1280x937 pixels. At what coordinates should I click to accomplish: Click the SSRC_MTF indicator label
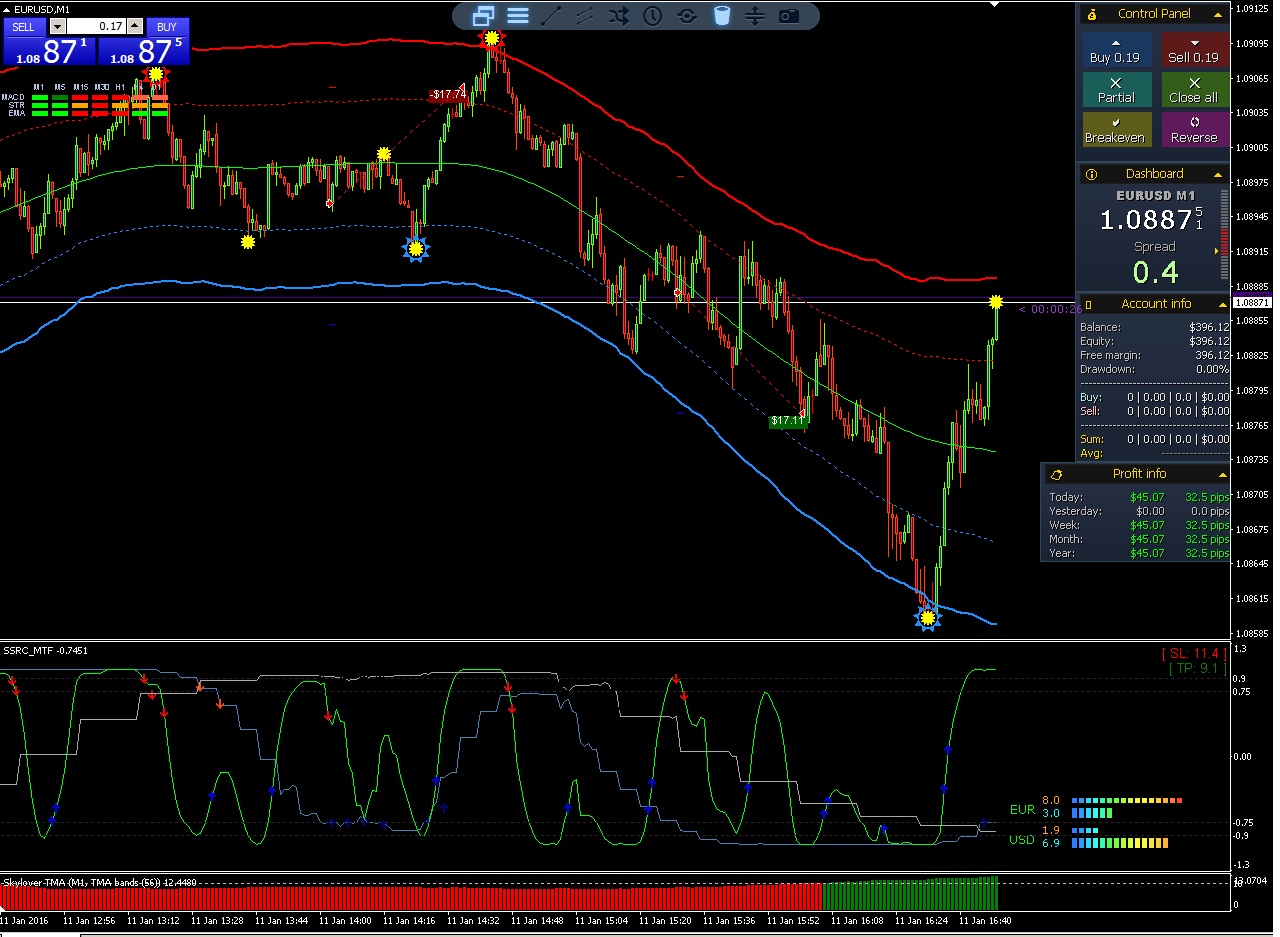click(x=45, y=651)
